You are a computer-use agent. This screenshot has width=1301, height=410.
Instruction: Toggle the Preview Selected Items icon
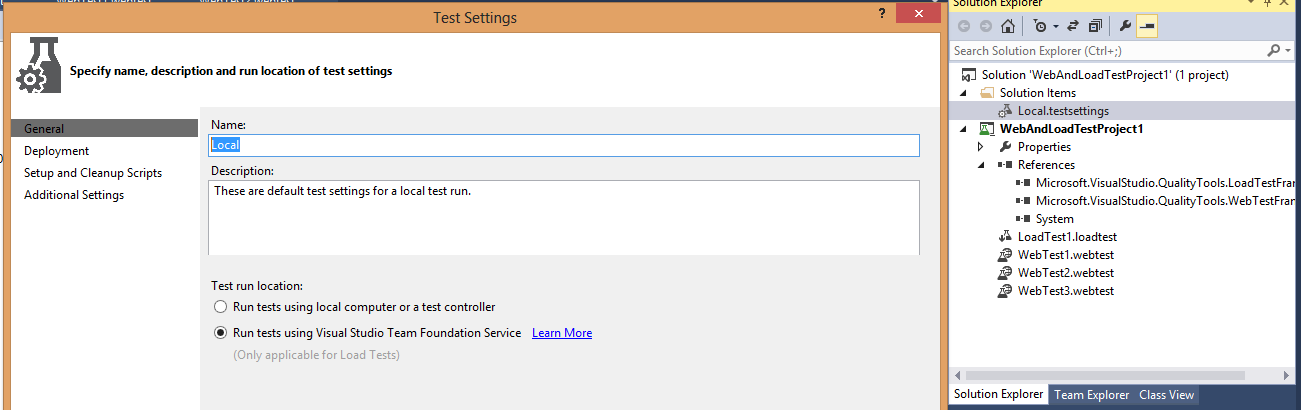coord(1146,26)
